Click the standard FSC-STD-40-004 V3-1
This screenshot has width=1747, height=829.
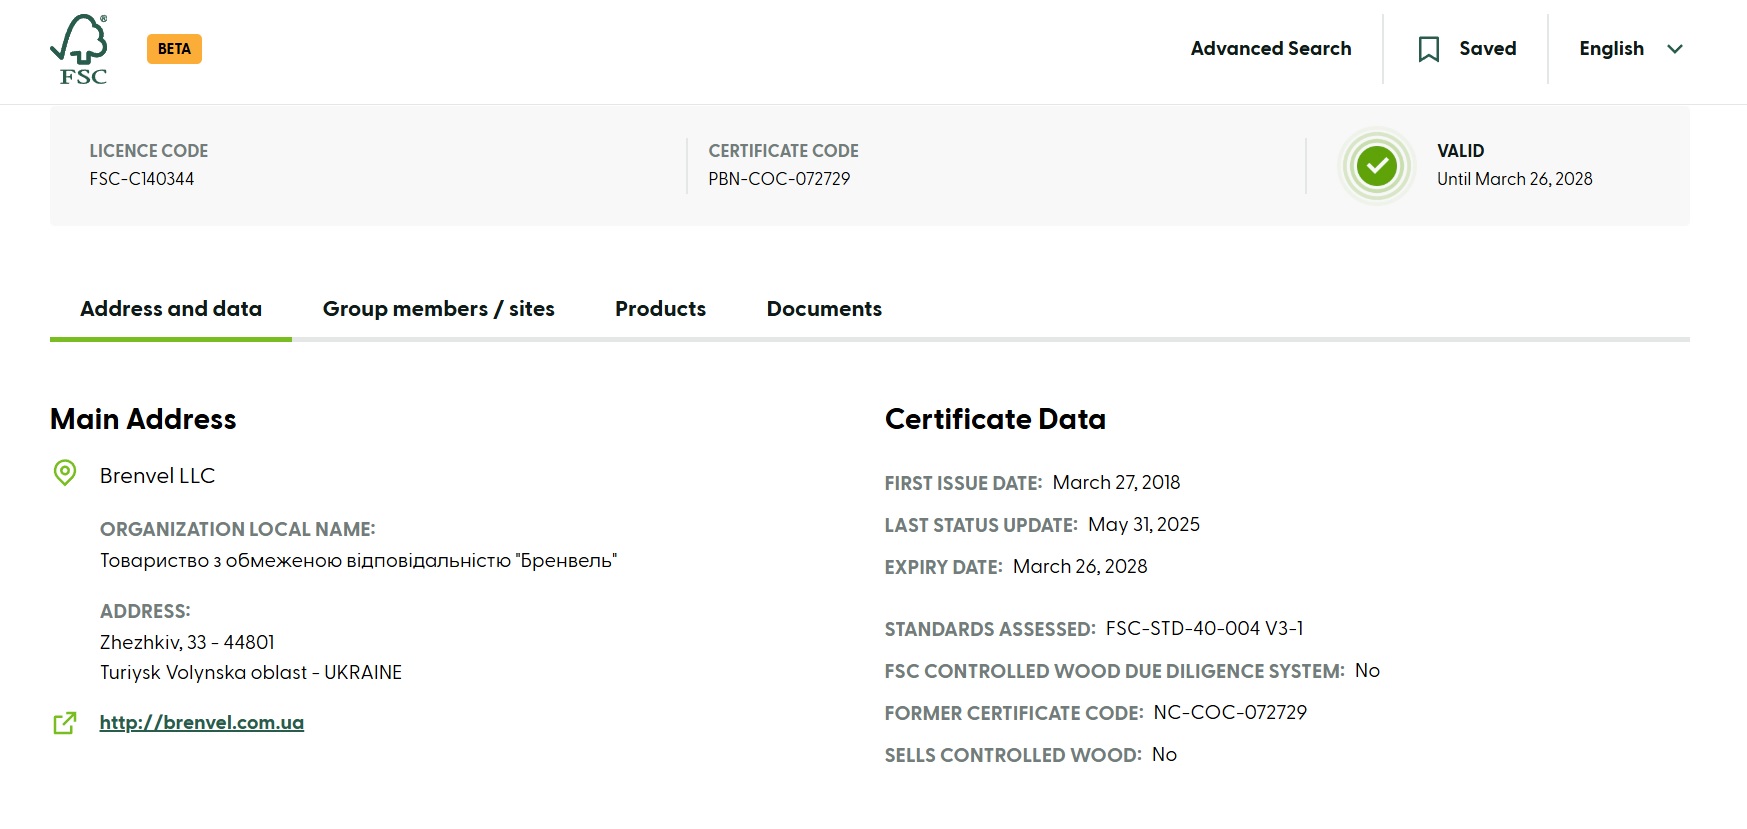click(1204, 629)
